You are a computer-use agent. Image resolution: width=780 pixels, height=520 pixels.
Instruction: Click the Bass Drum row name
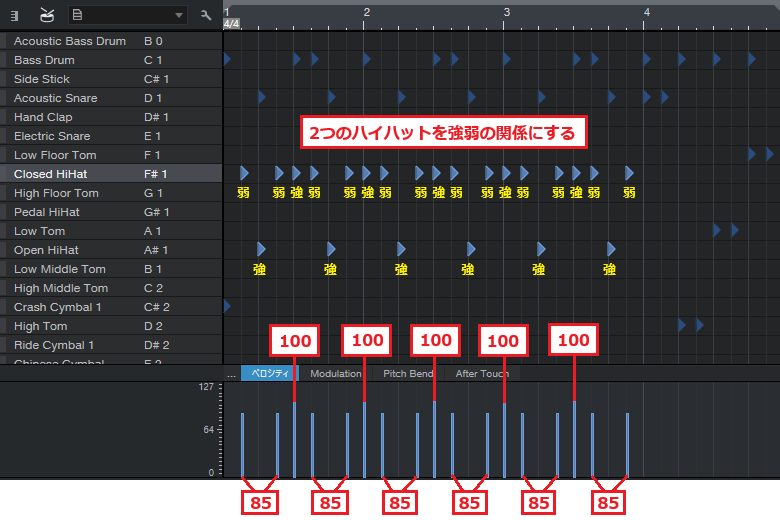[44, 60]
